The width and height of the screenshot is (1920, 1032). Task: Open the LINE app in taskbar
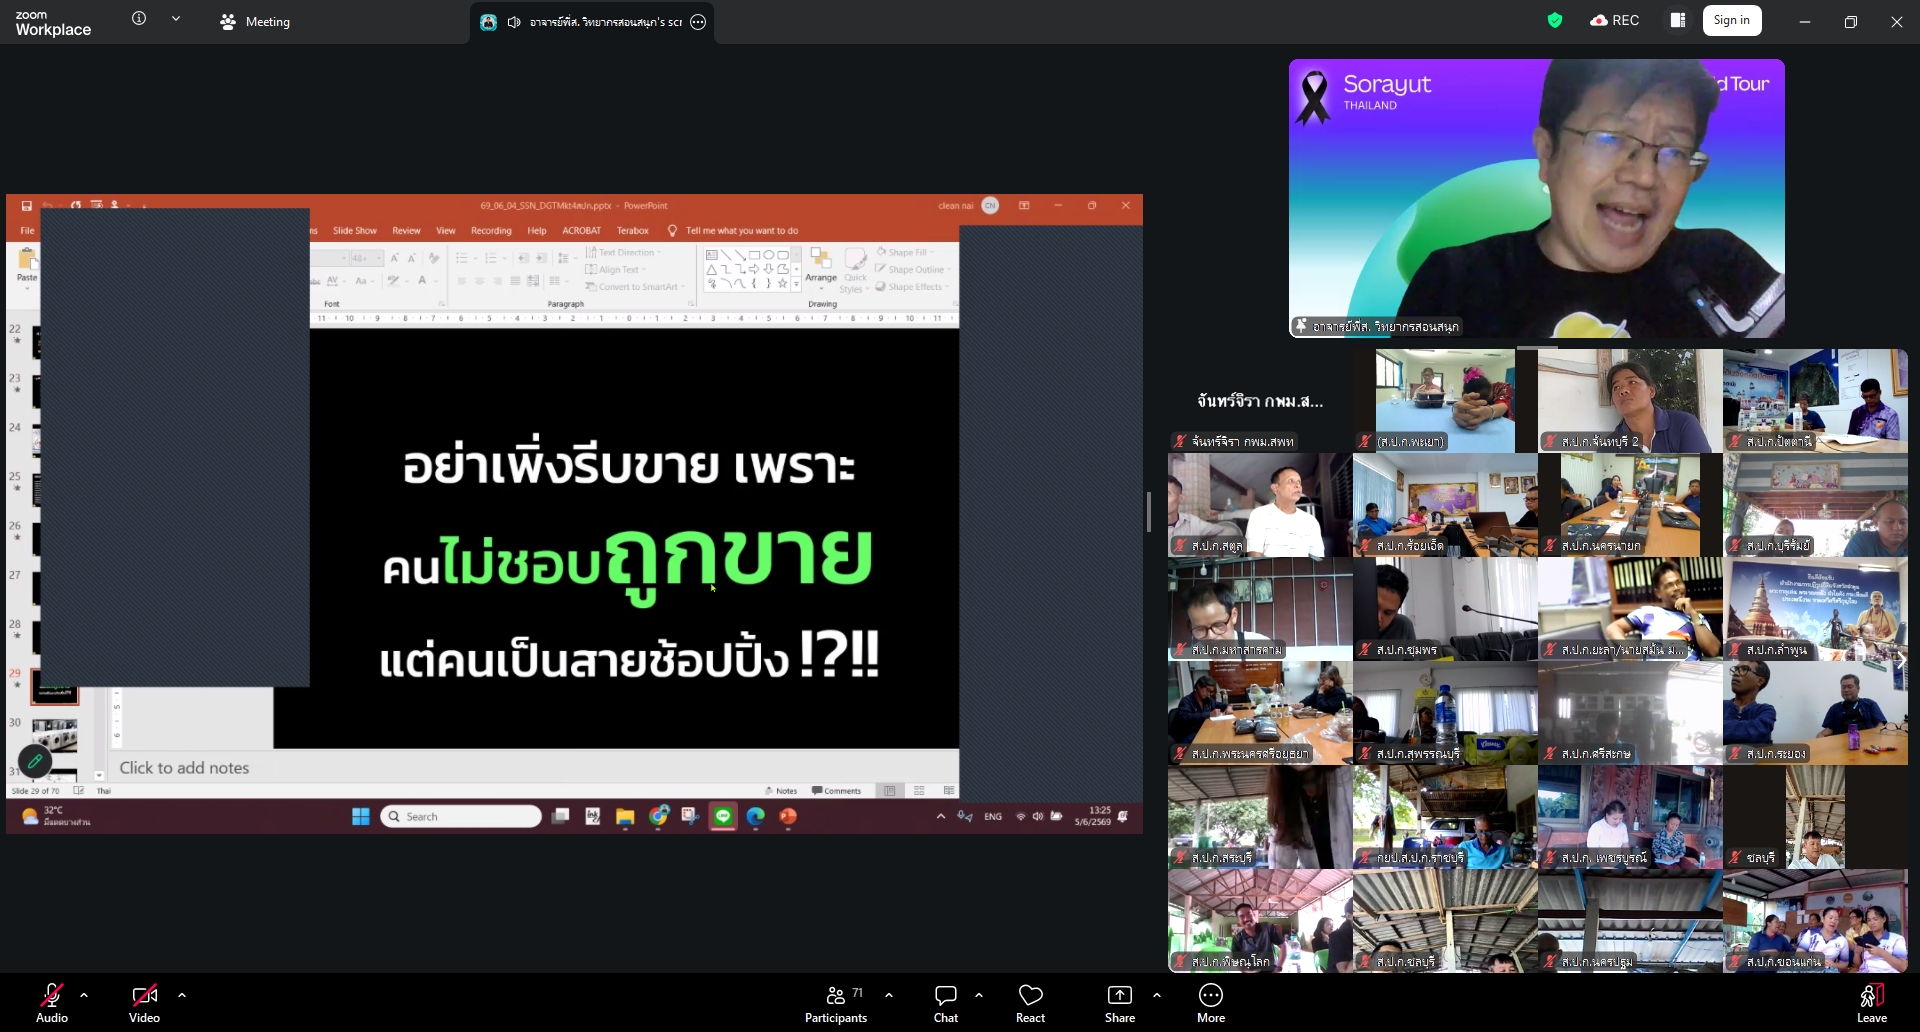(x=722, y=816)
